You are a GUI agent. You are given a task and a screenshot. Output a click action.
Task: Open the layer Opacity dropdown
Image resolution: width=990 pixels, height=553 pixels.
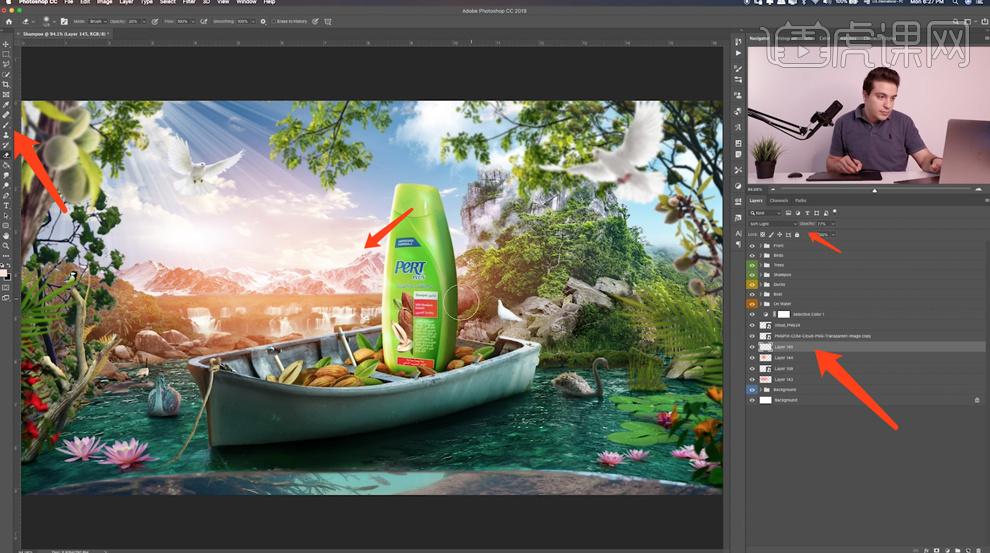click(833, 224)
